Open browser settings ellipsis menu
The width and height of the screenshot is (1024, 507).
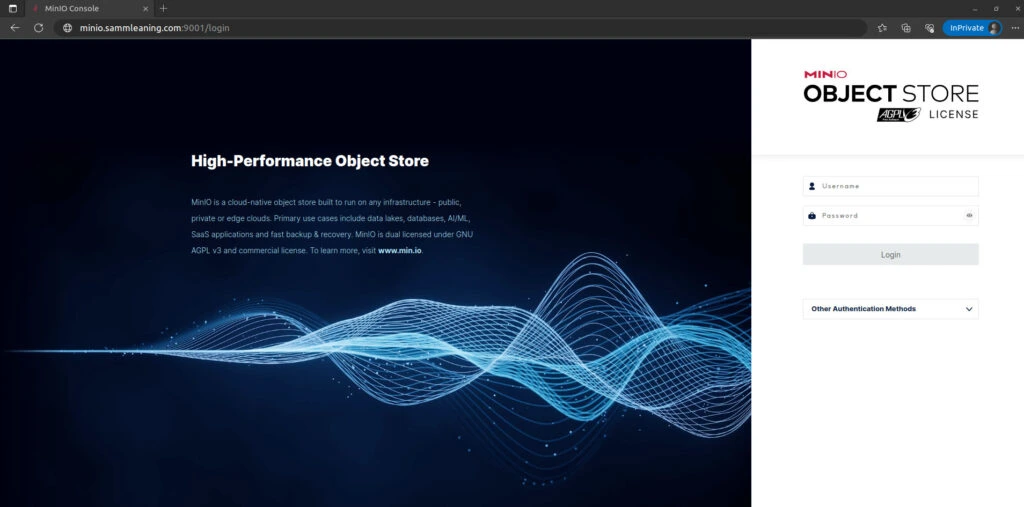coord(1015,28)
